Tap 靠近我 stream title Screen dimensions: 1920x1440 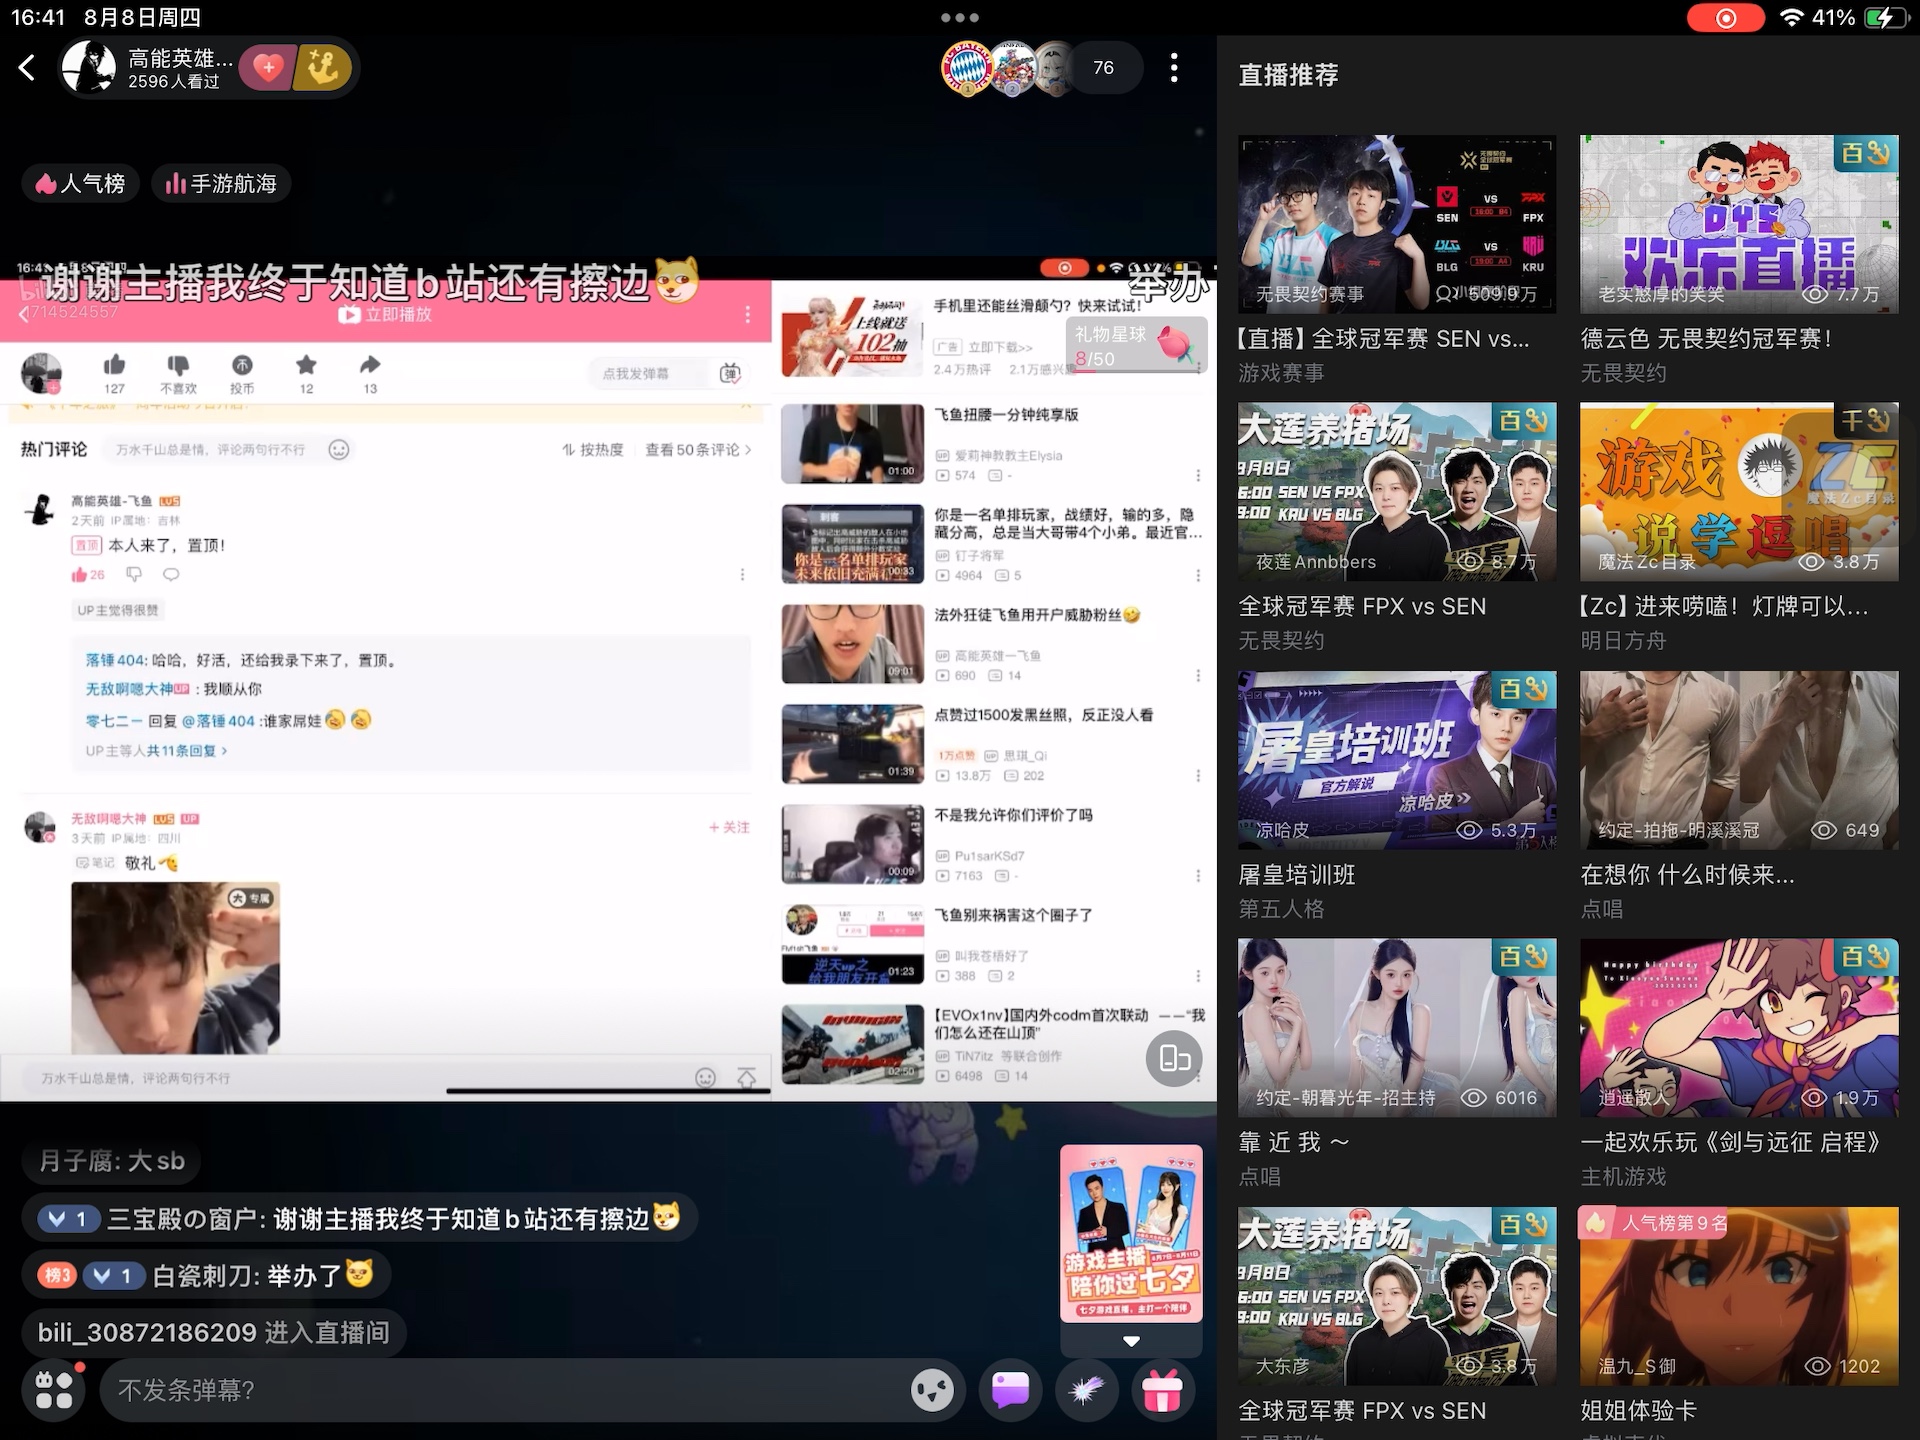[x=1294, y=1142]
